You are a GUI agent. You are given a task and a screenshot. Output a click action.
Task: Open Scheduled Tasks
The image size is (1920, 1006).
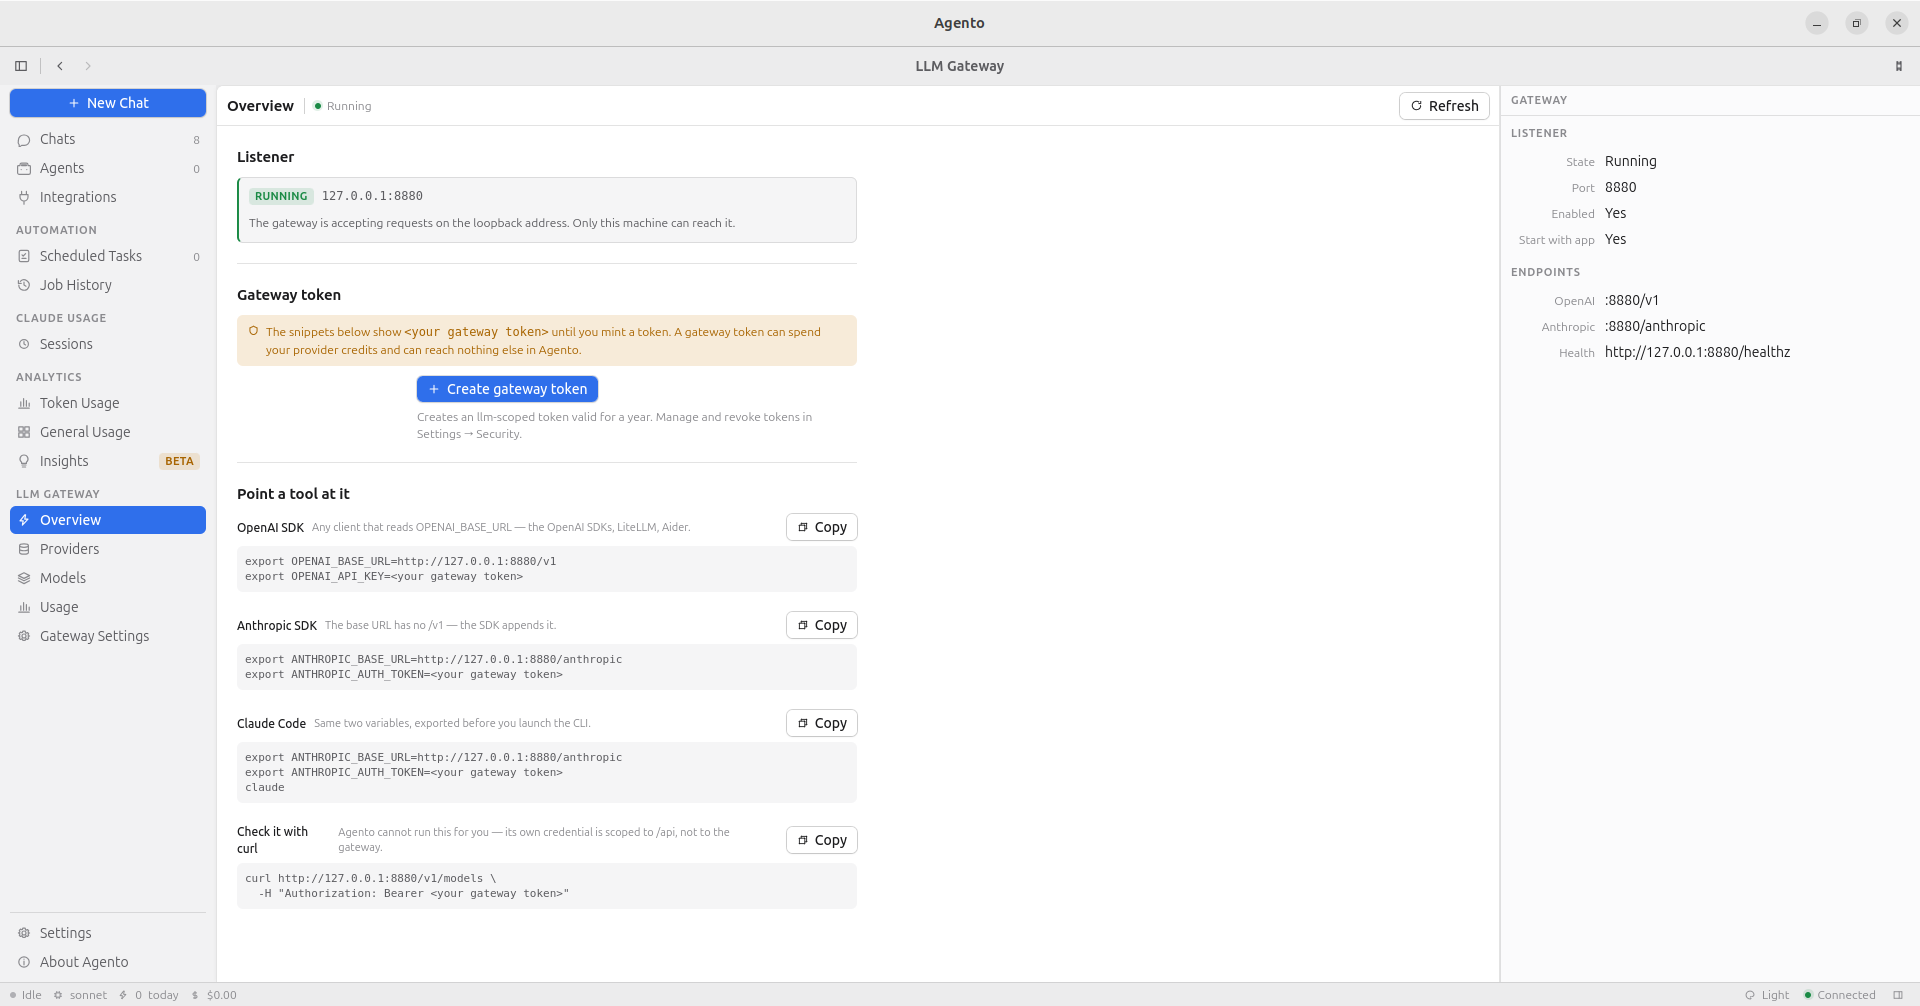[x=108, y=256]
